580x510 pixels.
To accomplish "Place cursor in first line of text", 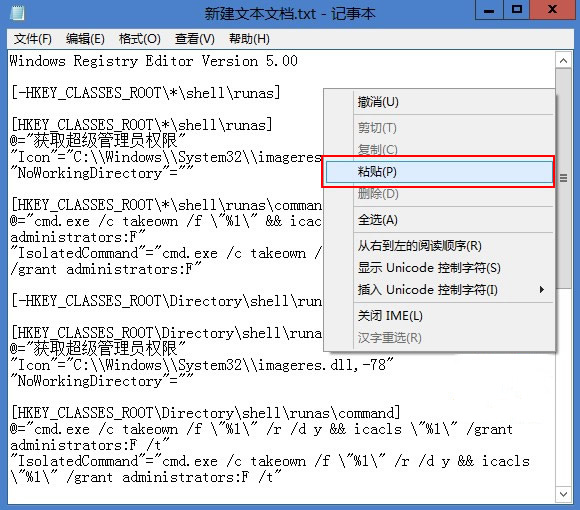I will click(x=154, y=61).
